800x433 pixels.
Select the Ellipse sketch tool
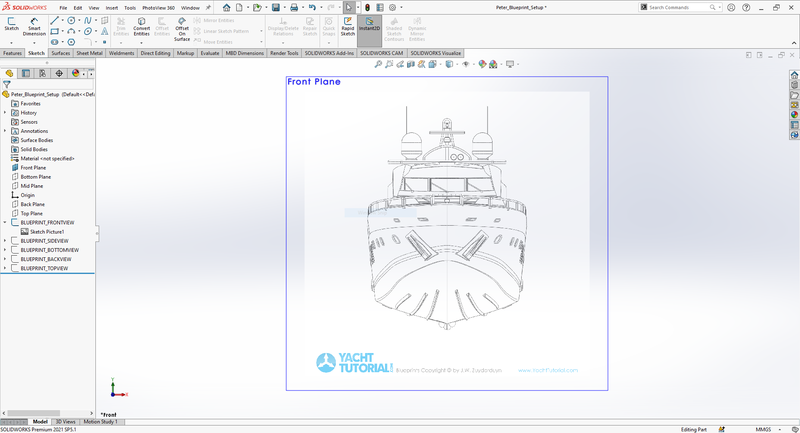[88, 32]
